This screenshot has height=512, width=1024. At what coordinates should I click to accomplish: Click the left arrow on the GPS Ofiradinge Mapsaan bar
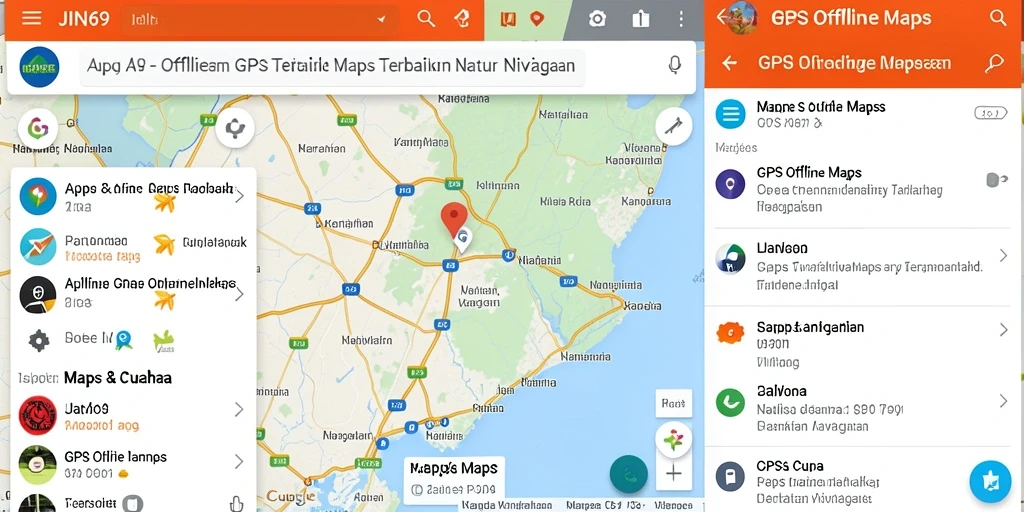click(x=729, y=63)
